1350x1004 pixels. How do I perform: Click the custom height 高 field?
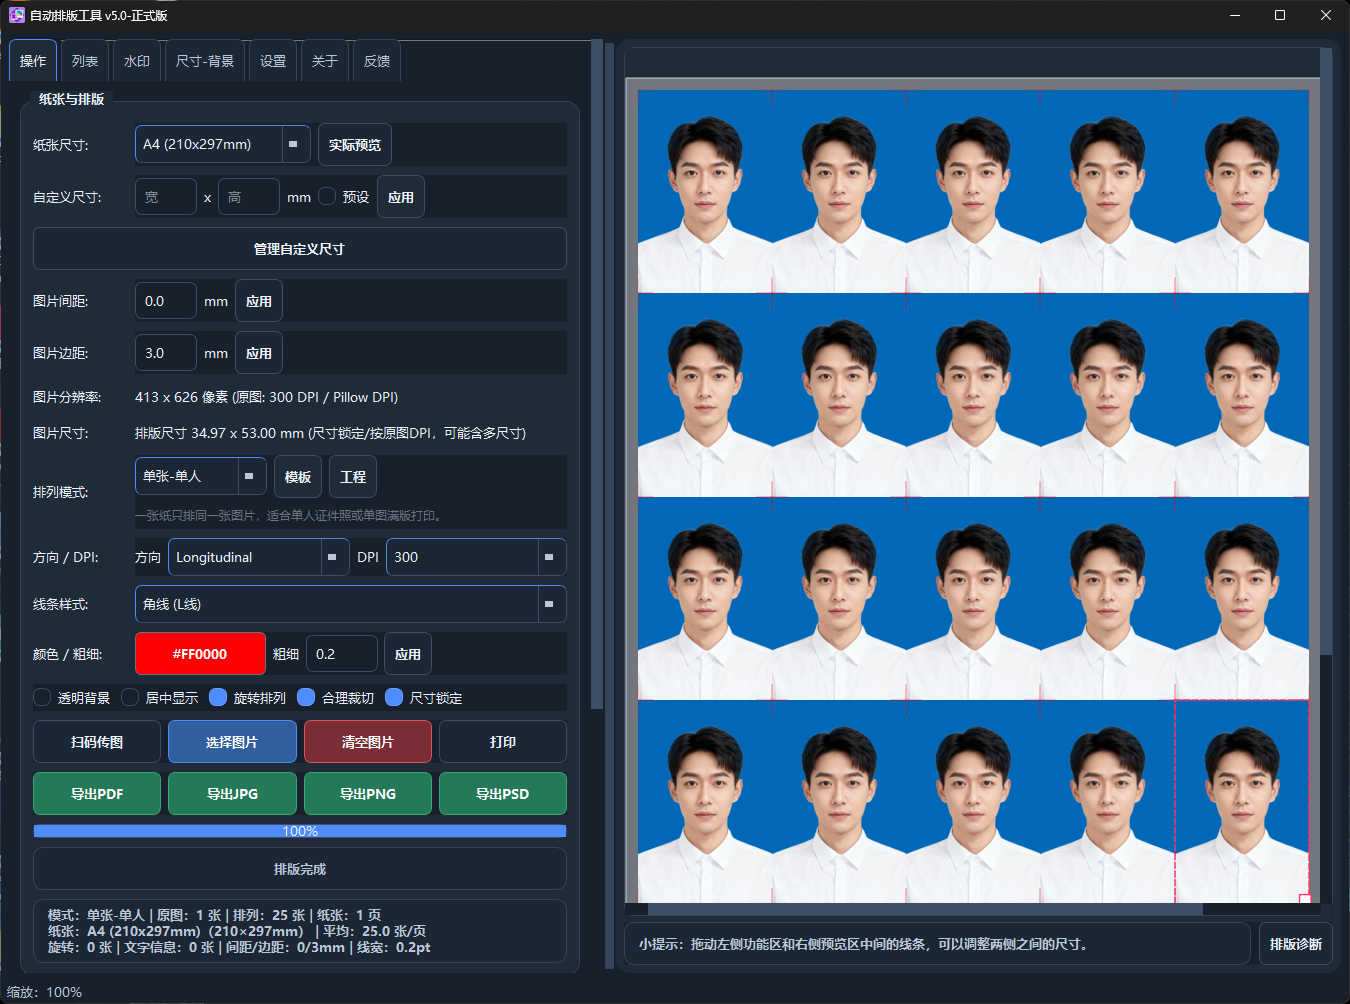tap(249, 197)
